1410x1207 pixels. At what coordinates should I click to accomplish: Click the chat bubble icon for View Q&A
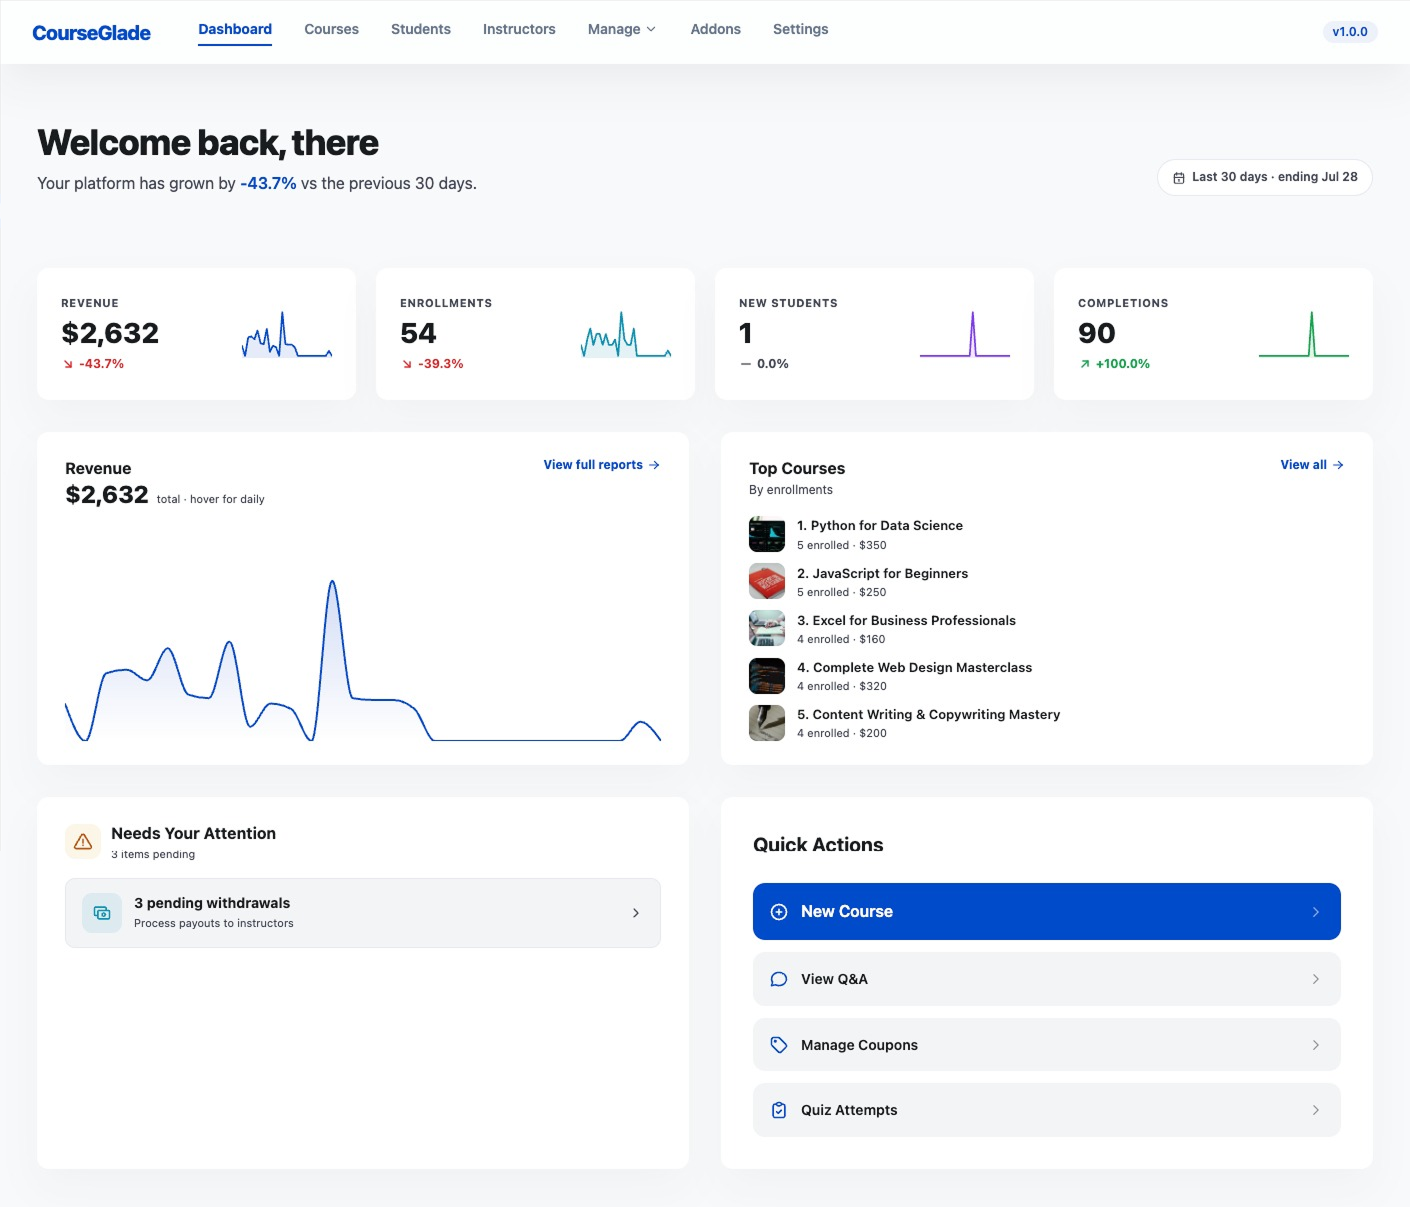pyautogui.click(x=779, y=979)
